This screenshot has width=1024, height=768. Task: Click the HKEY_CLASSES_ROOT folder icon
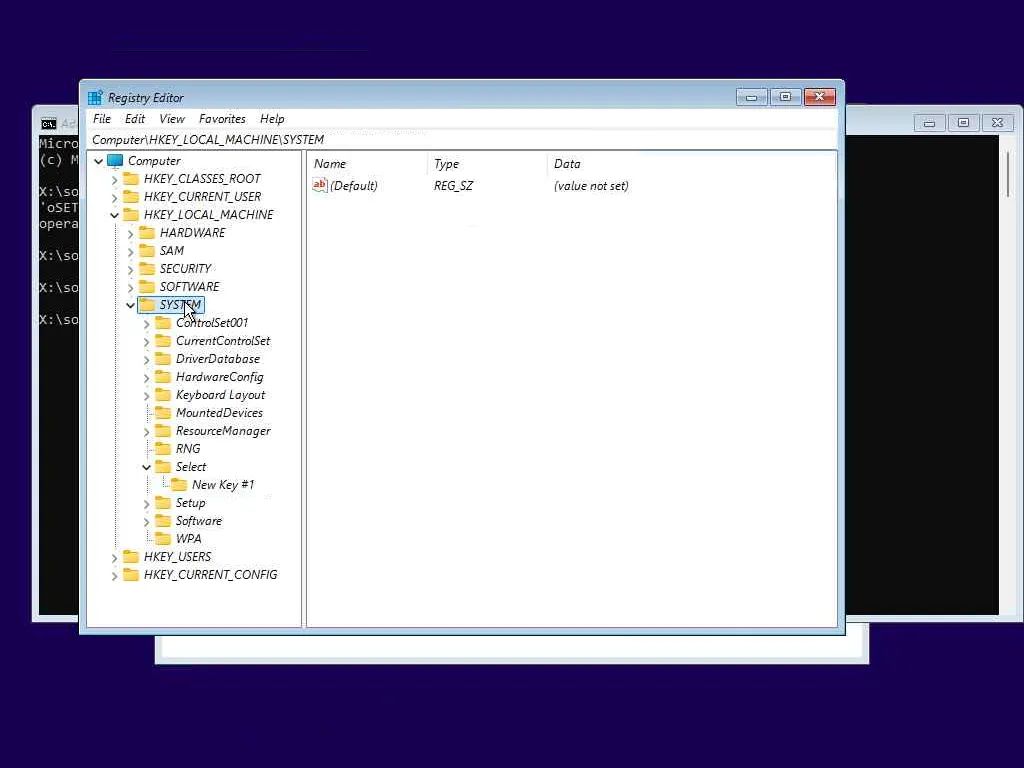[131, 179]
